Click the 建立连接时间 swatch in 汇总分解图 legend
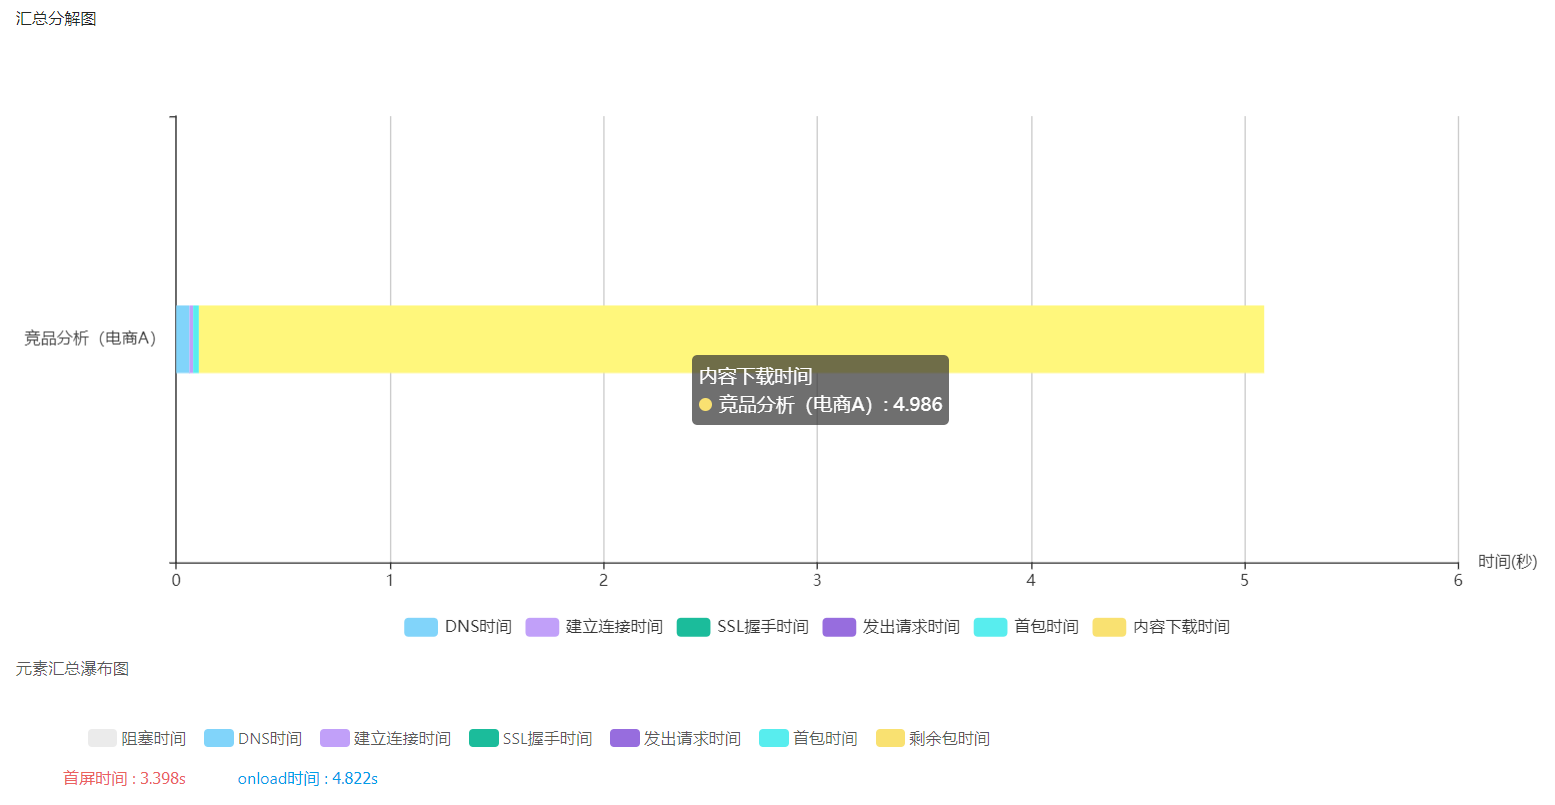Image resolution: width=1555 pixels, height=805 pixels. coord(542,627)
